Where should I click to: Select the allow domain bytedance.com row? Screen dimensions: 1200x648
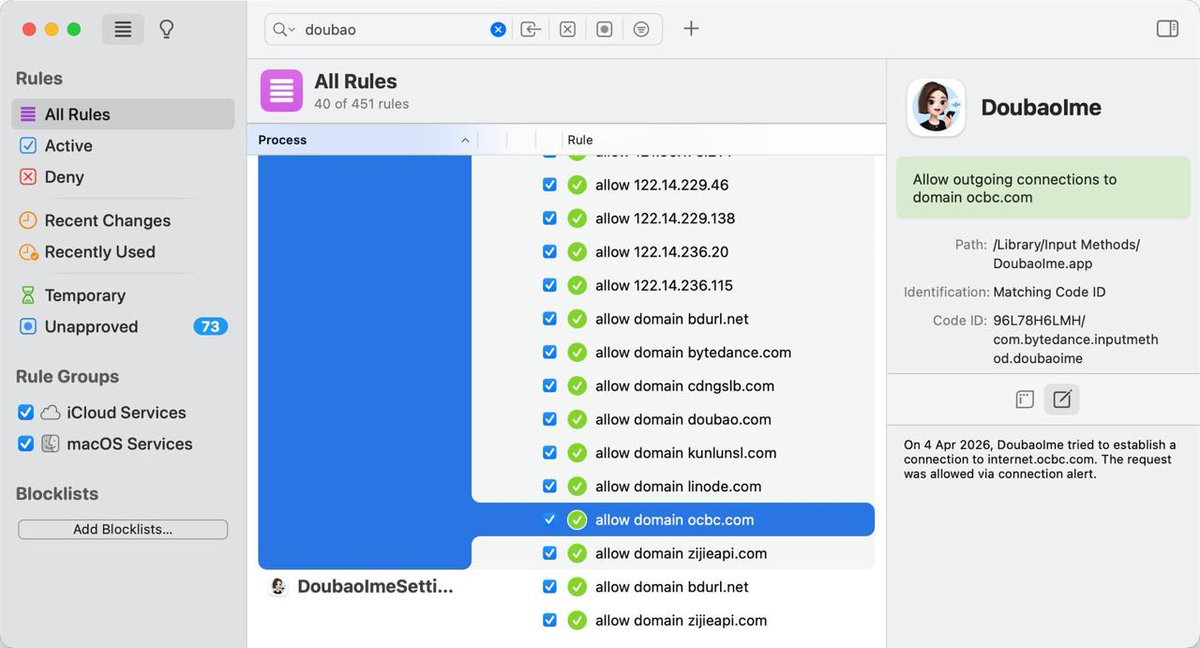coord(673,352)
